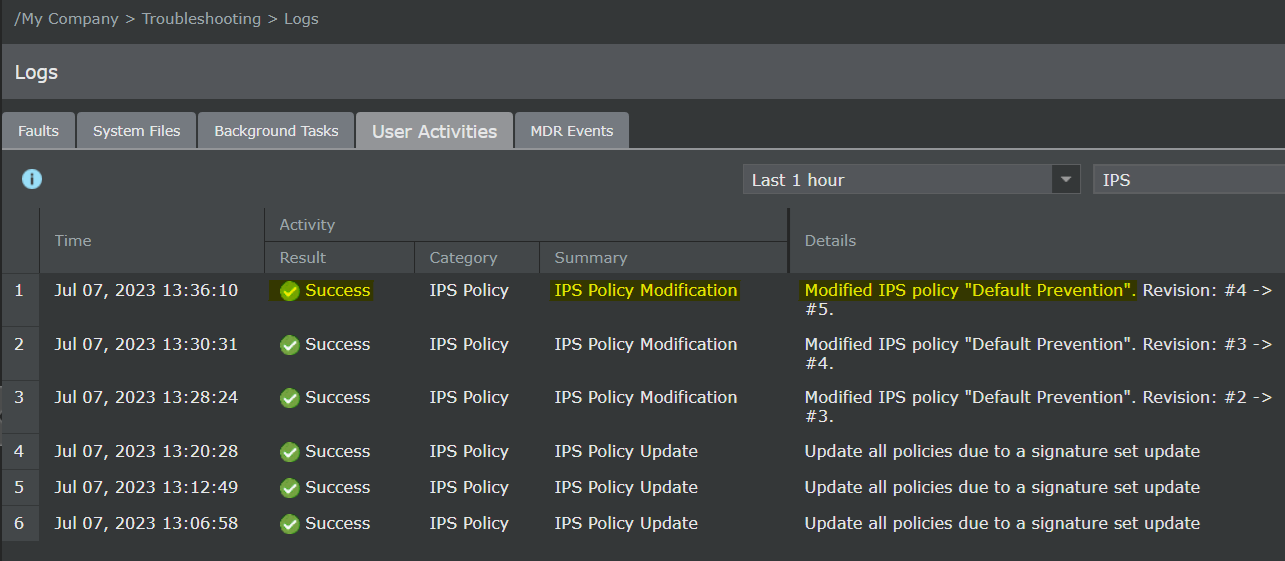1285x561 pixels.
Task: Click Logs in the breadcrumb
Action: click(x=301, y=19)
